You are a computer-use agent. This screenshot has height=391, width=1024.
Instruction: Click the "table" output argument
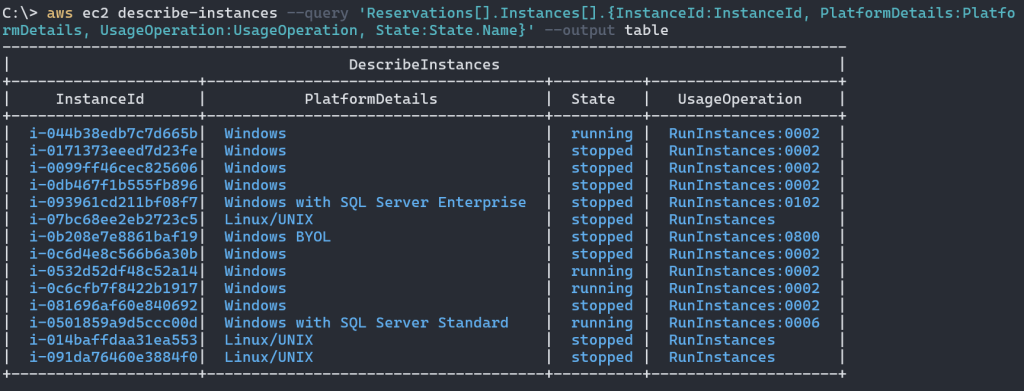click(647, 30)
